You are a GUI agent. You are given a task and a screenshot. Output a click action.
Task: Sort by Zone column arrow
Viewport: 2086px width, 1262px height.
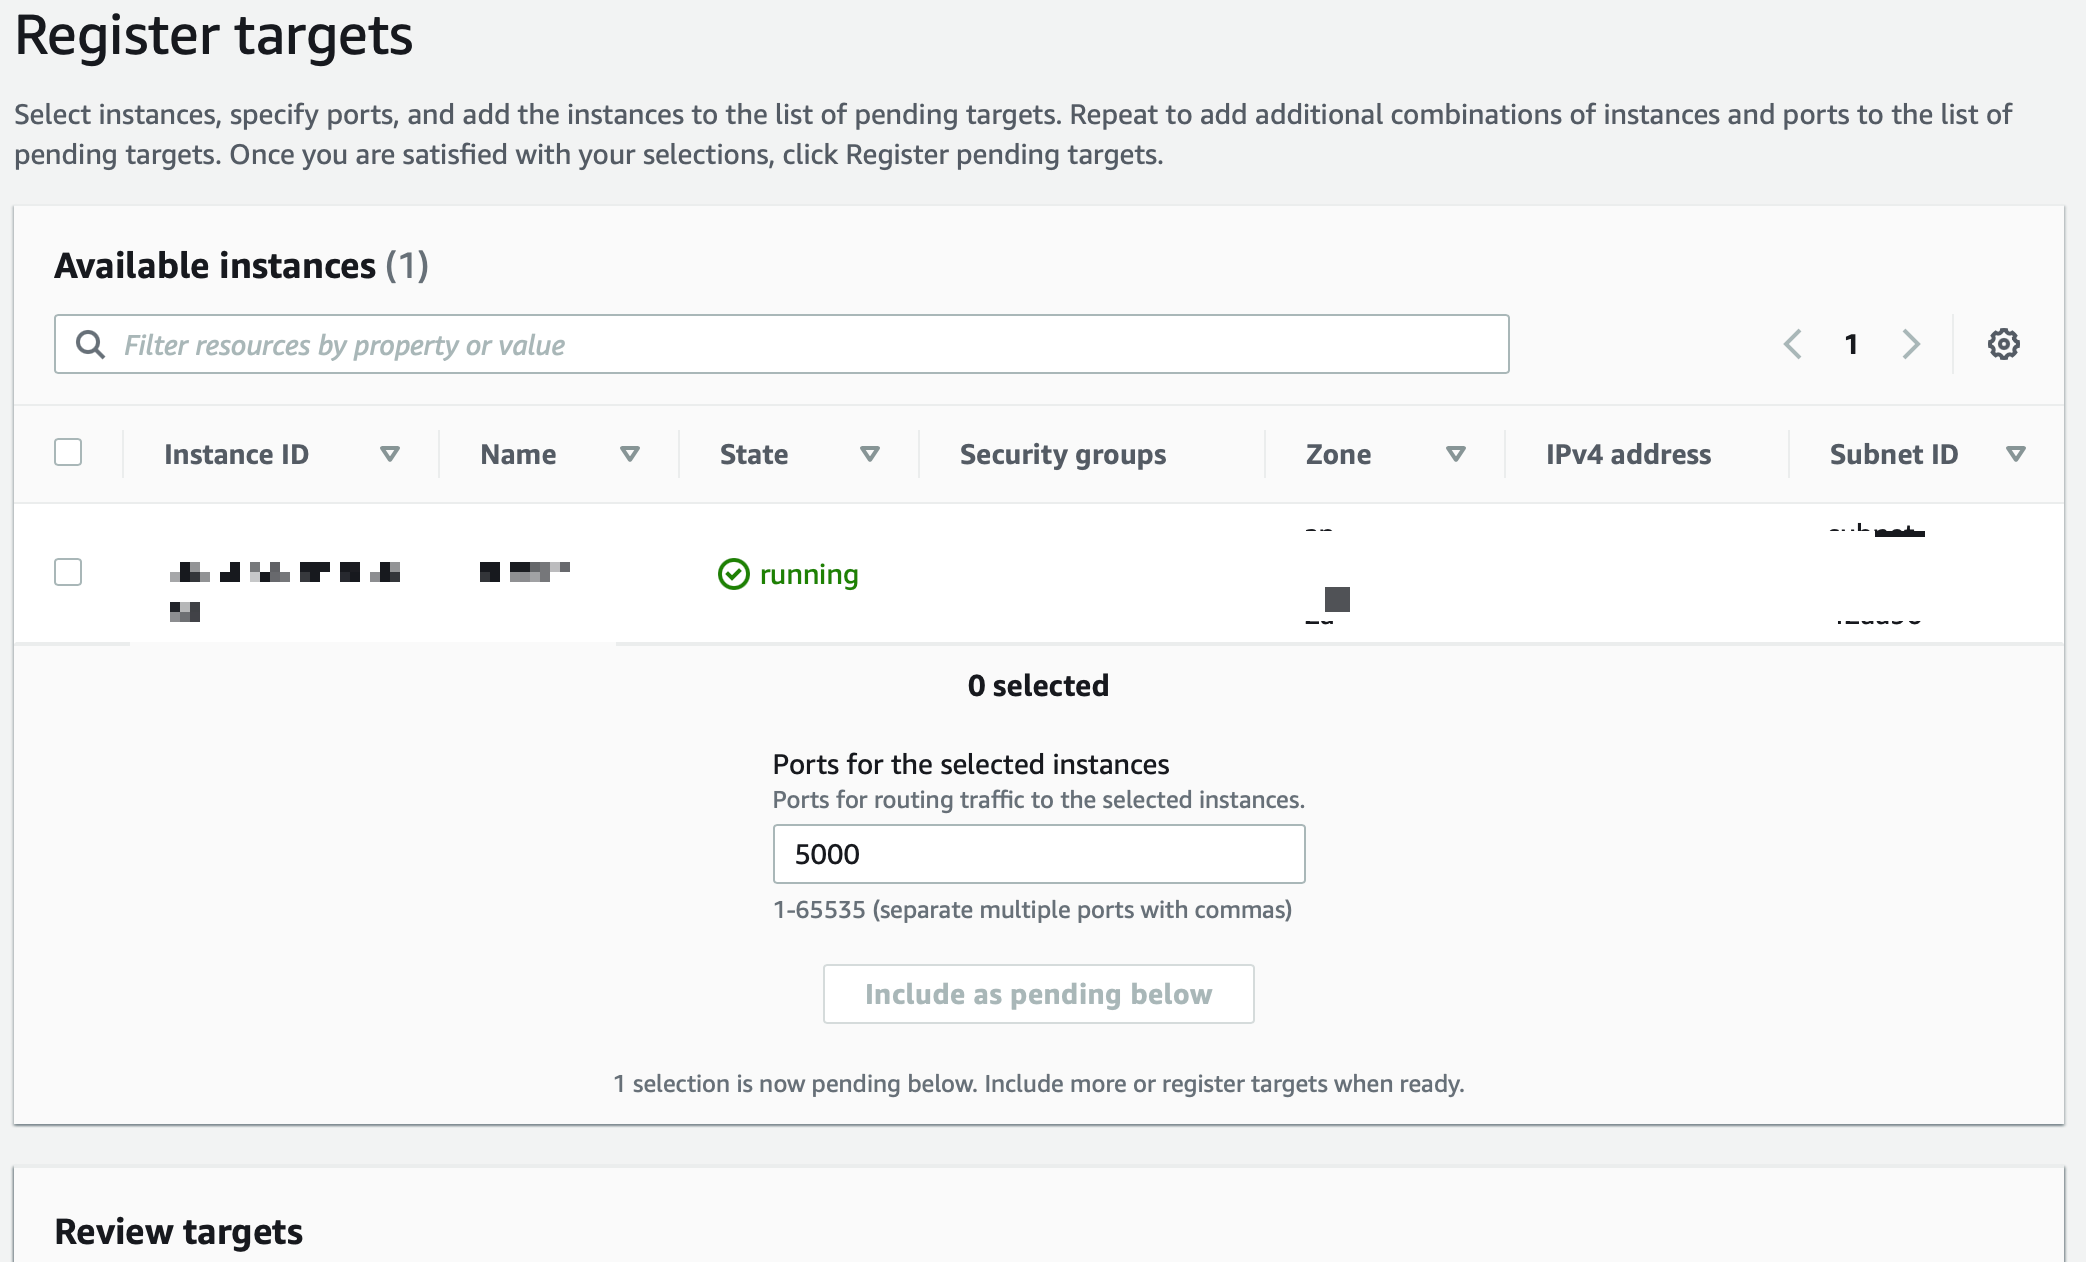coord(1456,454)
